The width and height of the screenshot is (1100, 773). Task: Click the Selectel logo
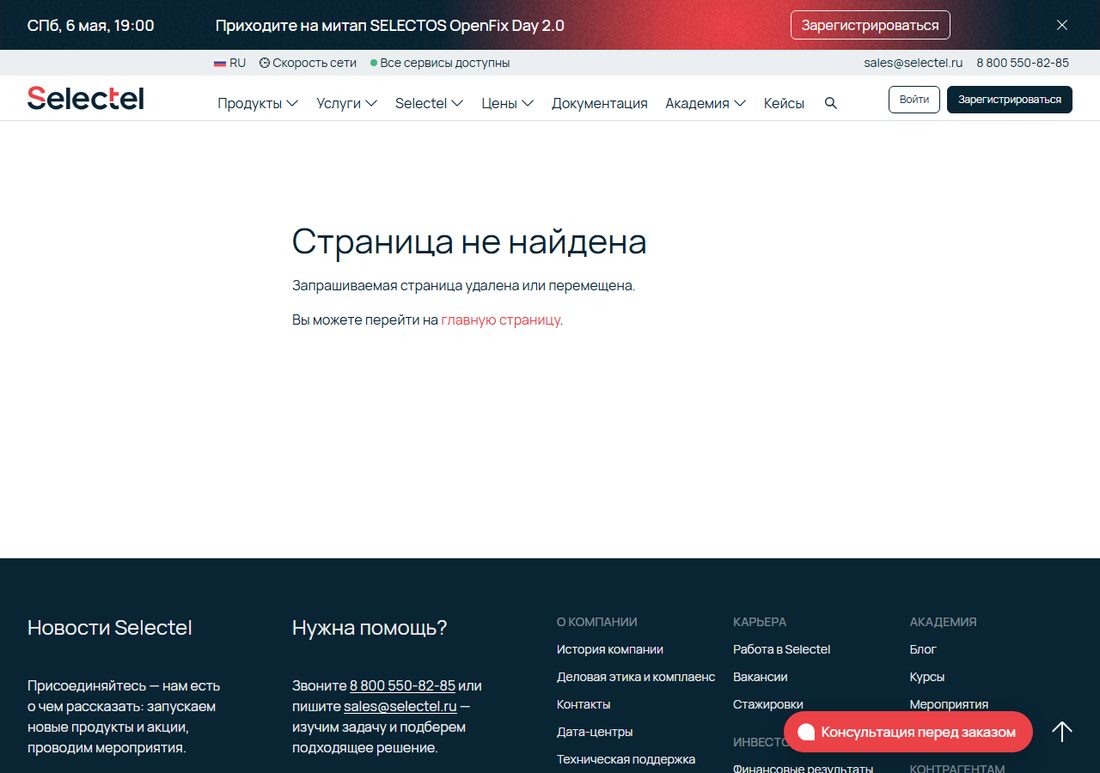(86, 98)
